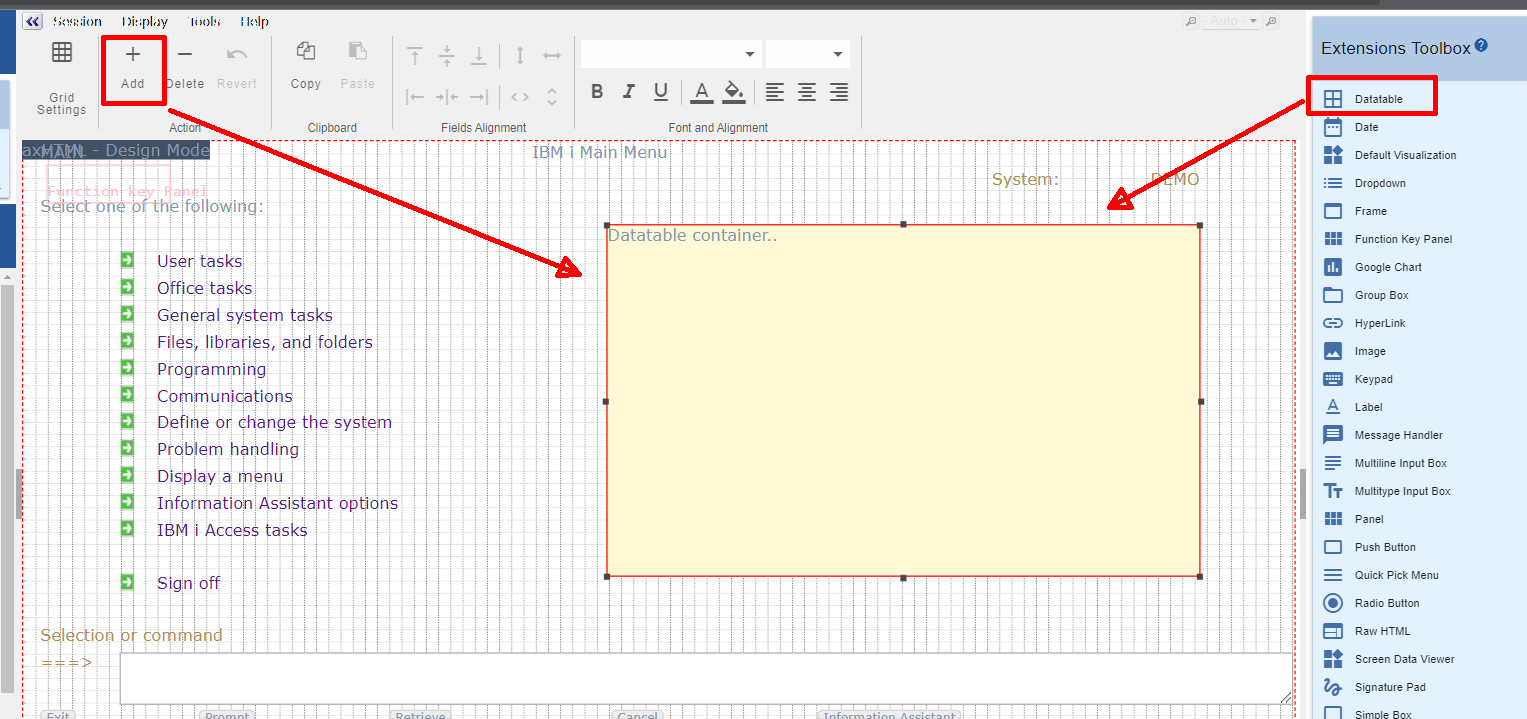Toggle italic formatting

pyautogui.click(x=628, y=91)
